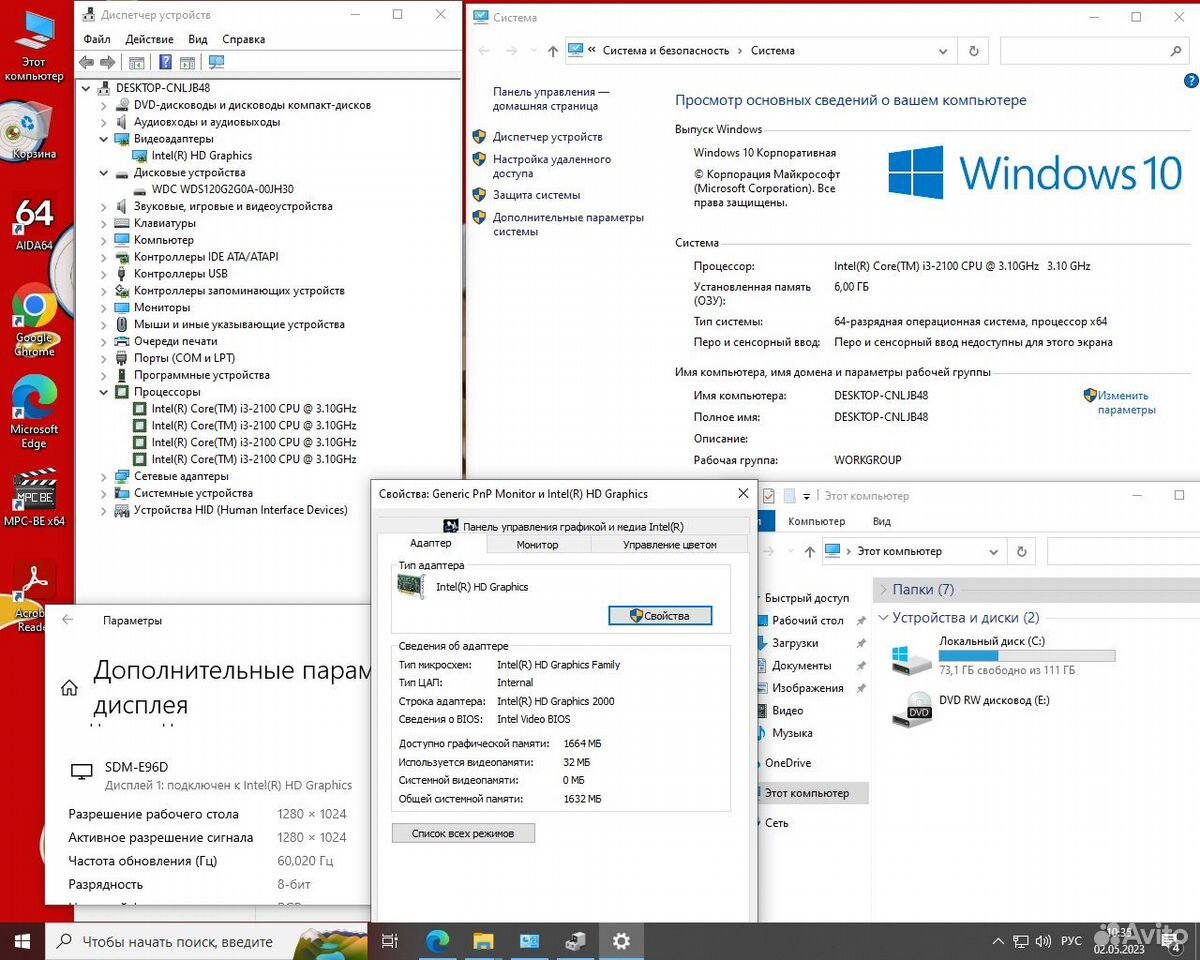Screen dimensions: 1200x960
Task: Collapse DESKTOP-CNLJB48 root node
Action: [x=87, y=88]
